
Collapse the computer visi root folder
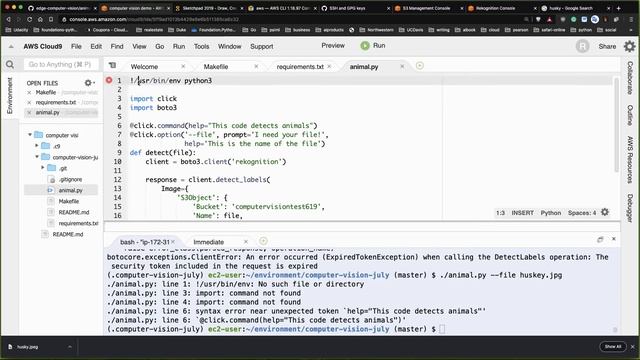click(30, 135)
